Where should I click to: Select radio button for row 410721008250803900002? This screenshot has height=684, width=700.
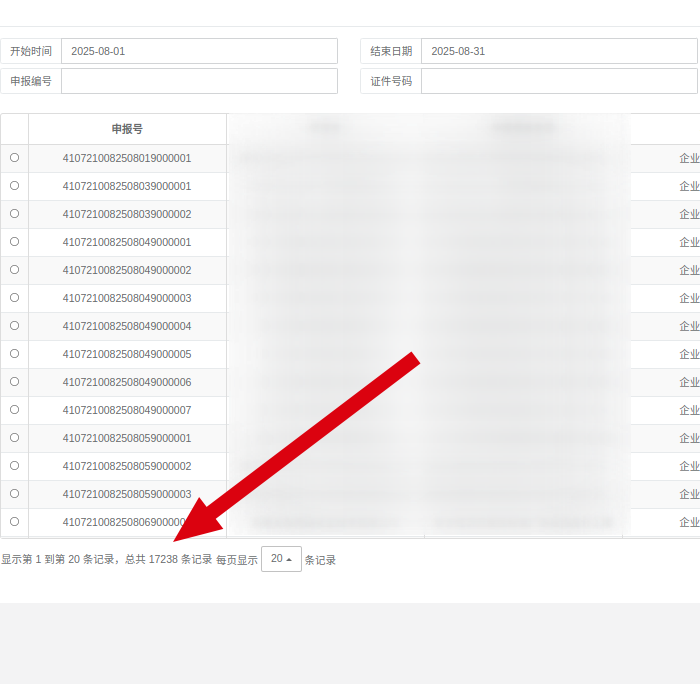14,214
